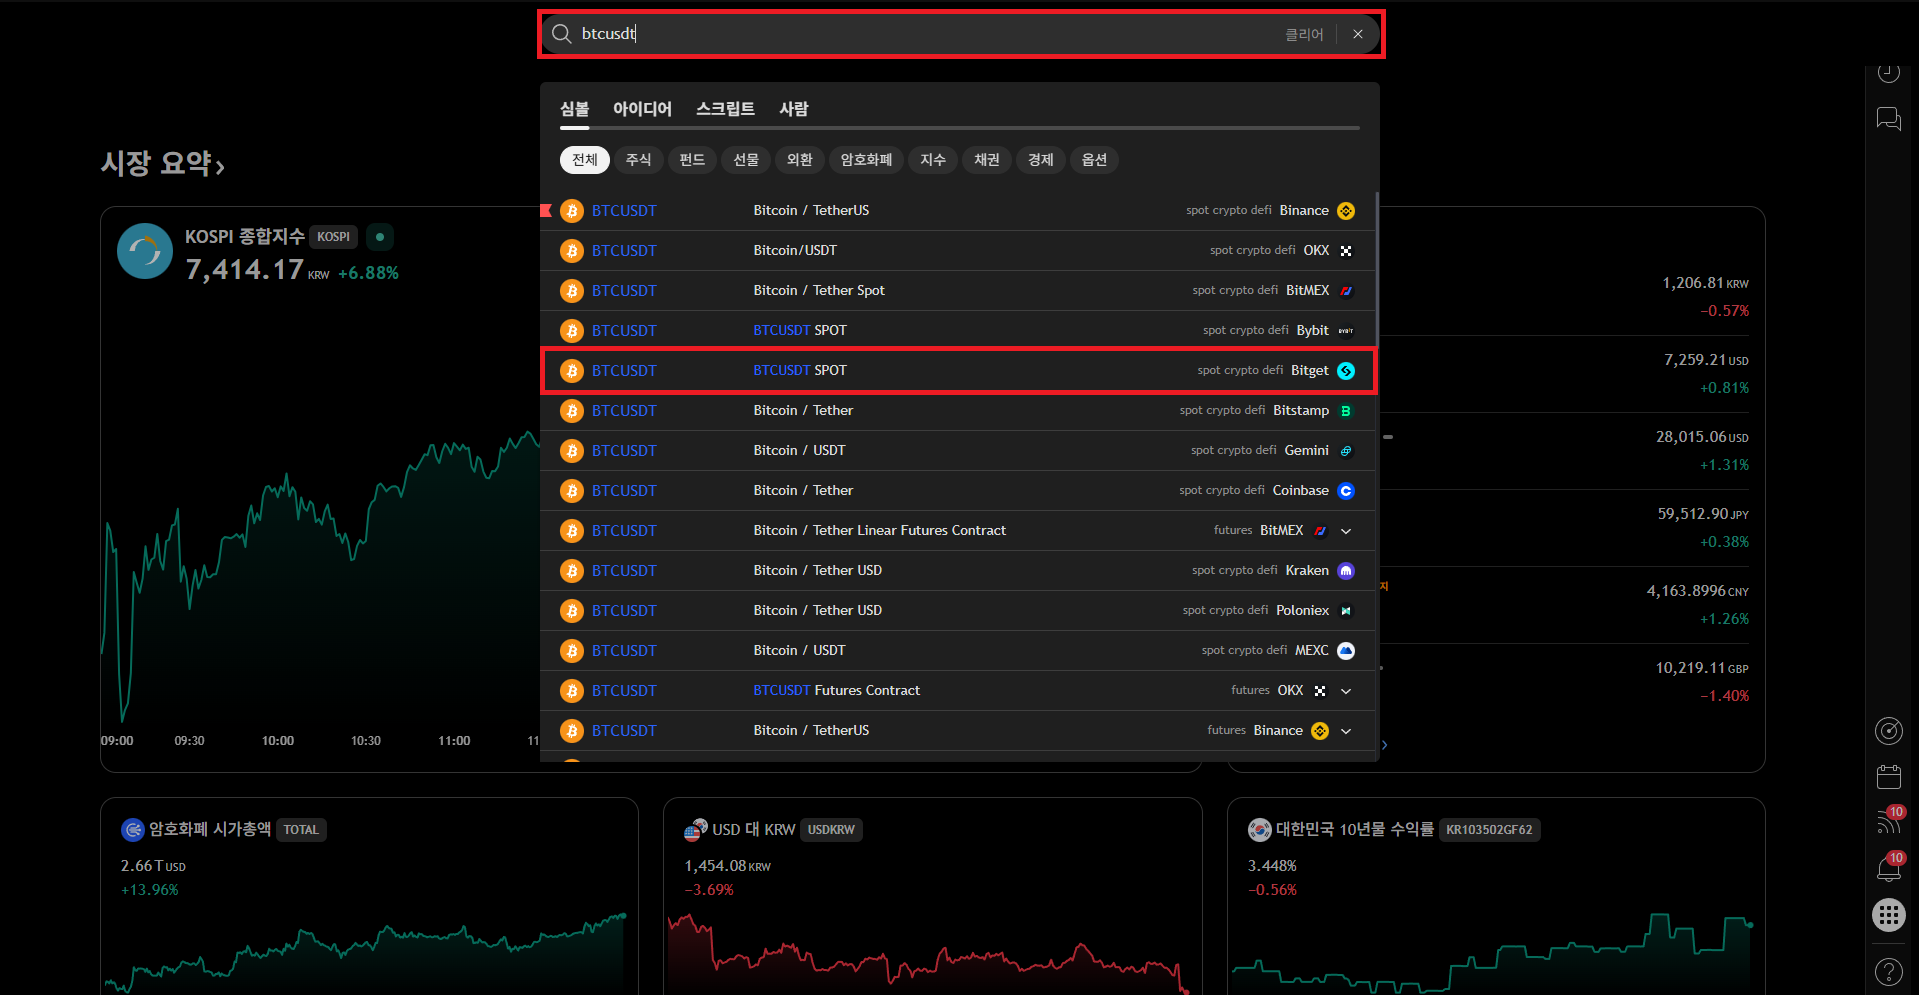Expand the BitMEX Linear Futures Contract row

pyautogui.click(x=1346, y=531)
